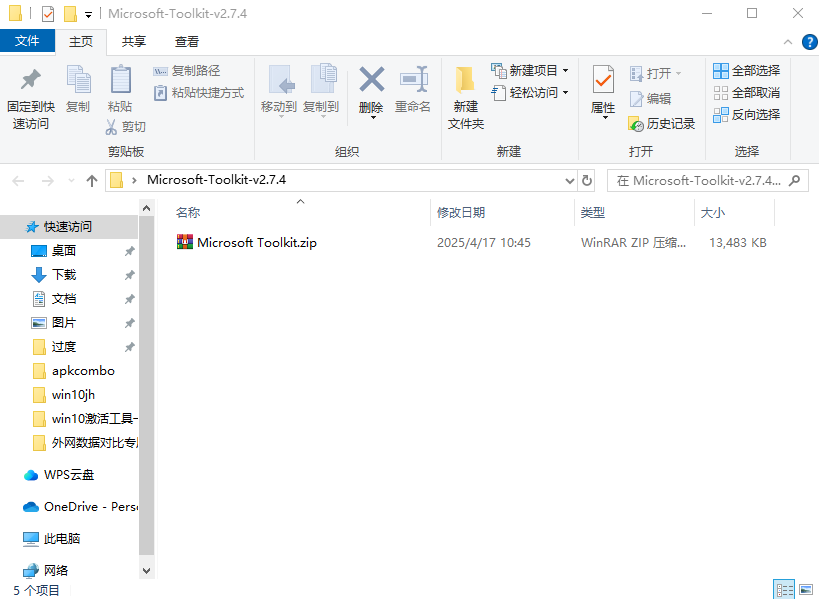Expand the Delete (删除) dropdown arrow
819x599 pixels.
click(x=372, y=118)
